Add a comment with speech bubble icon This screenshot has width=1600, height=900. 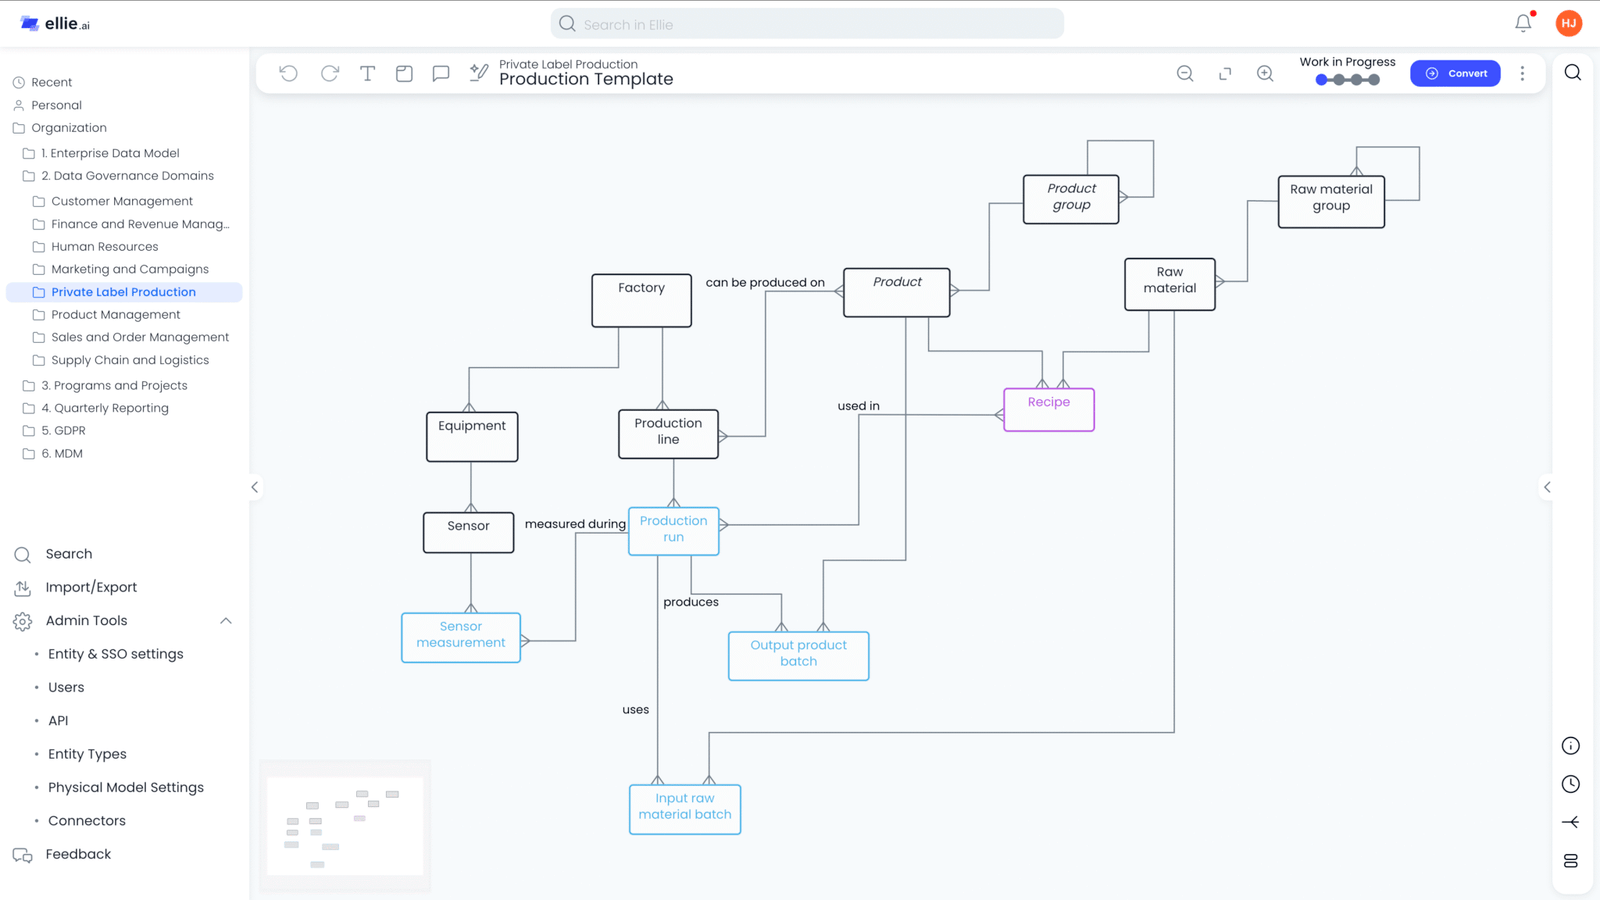(x=441, y=73)
